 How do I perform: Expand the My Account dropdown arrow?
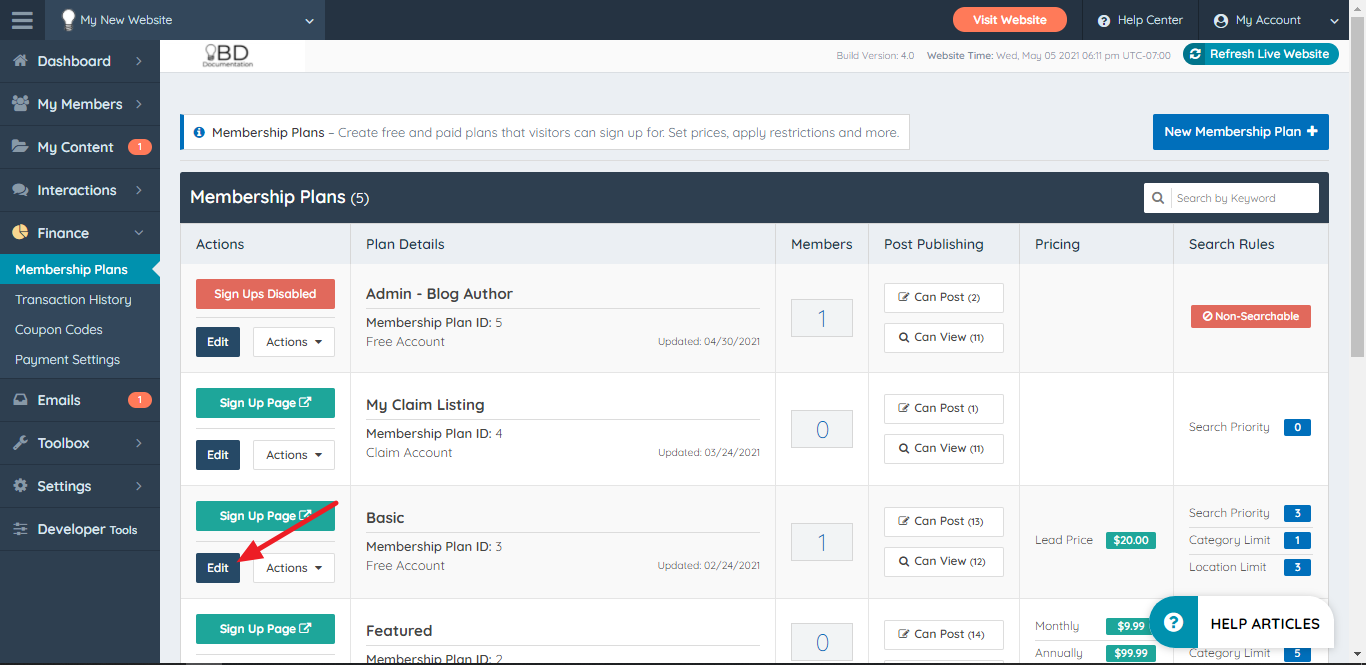pyautogui.click(x=1334, y=21)
